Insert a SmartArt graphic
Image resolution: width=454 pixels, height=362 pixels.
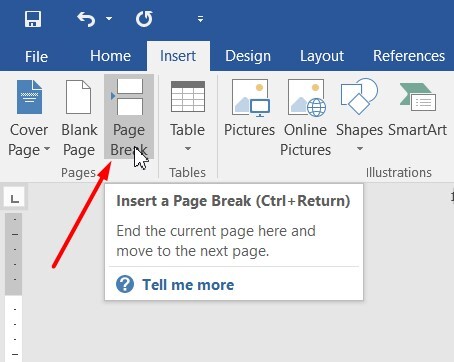pyautogui.click(x=417, y=109)
